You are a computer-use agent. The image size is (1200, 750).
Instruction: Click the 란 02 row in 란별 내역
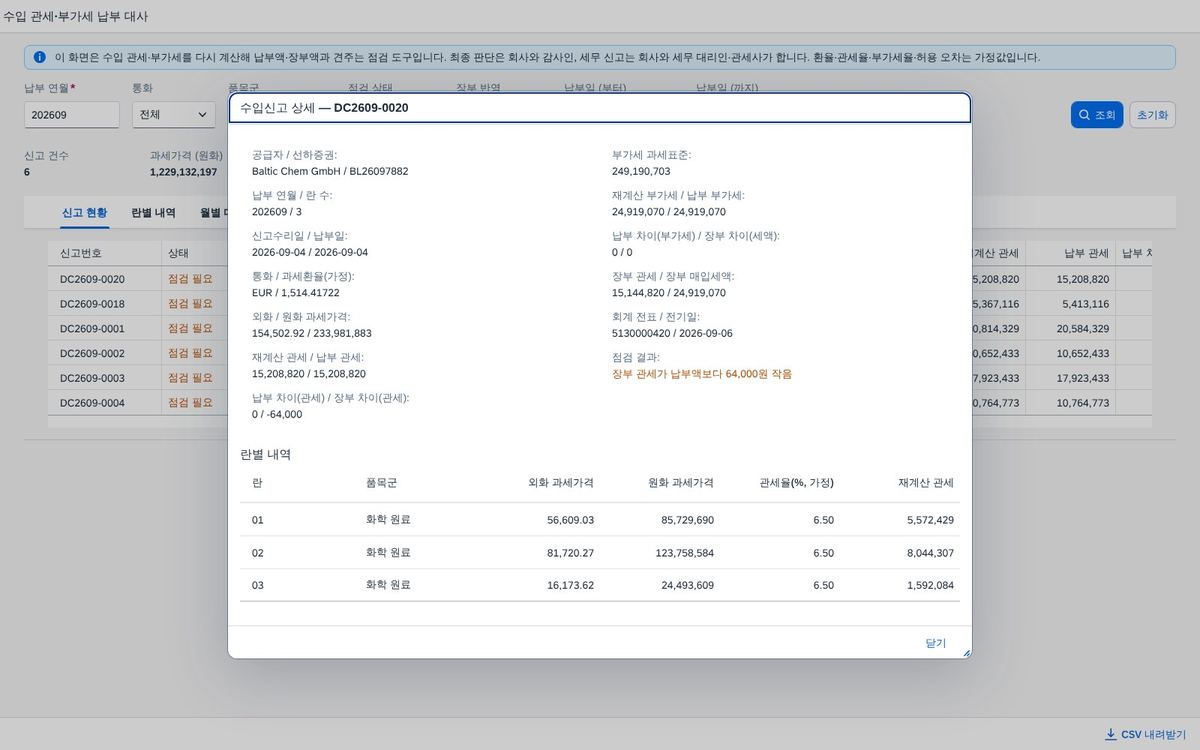click(600, 552)
